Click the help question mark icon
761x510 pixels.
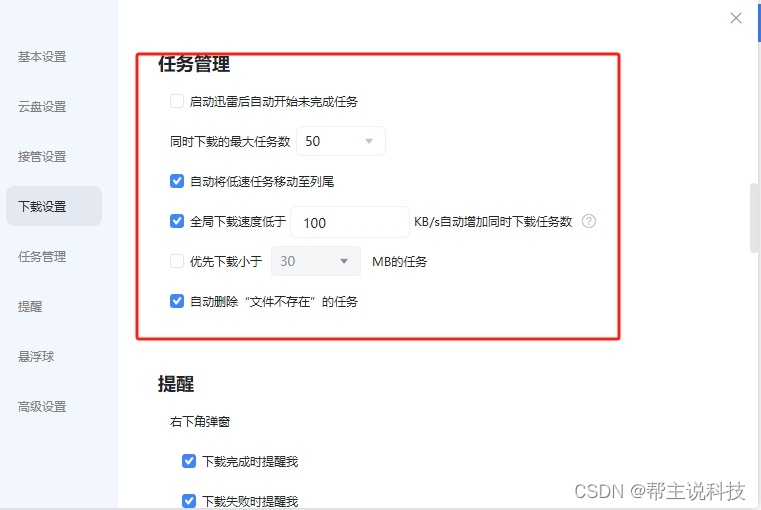(589, 221)
